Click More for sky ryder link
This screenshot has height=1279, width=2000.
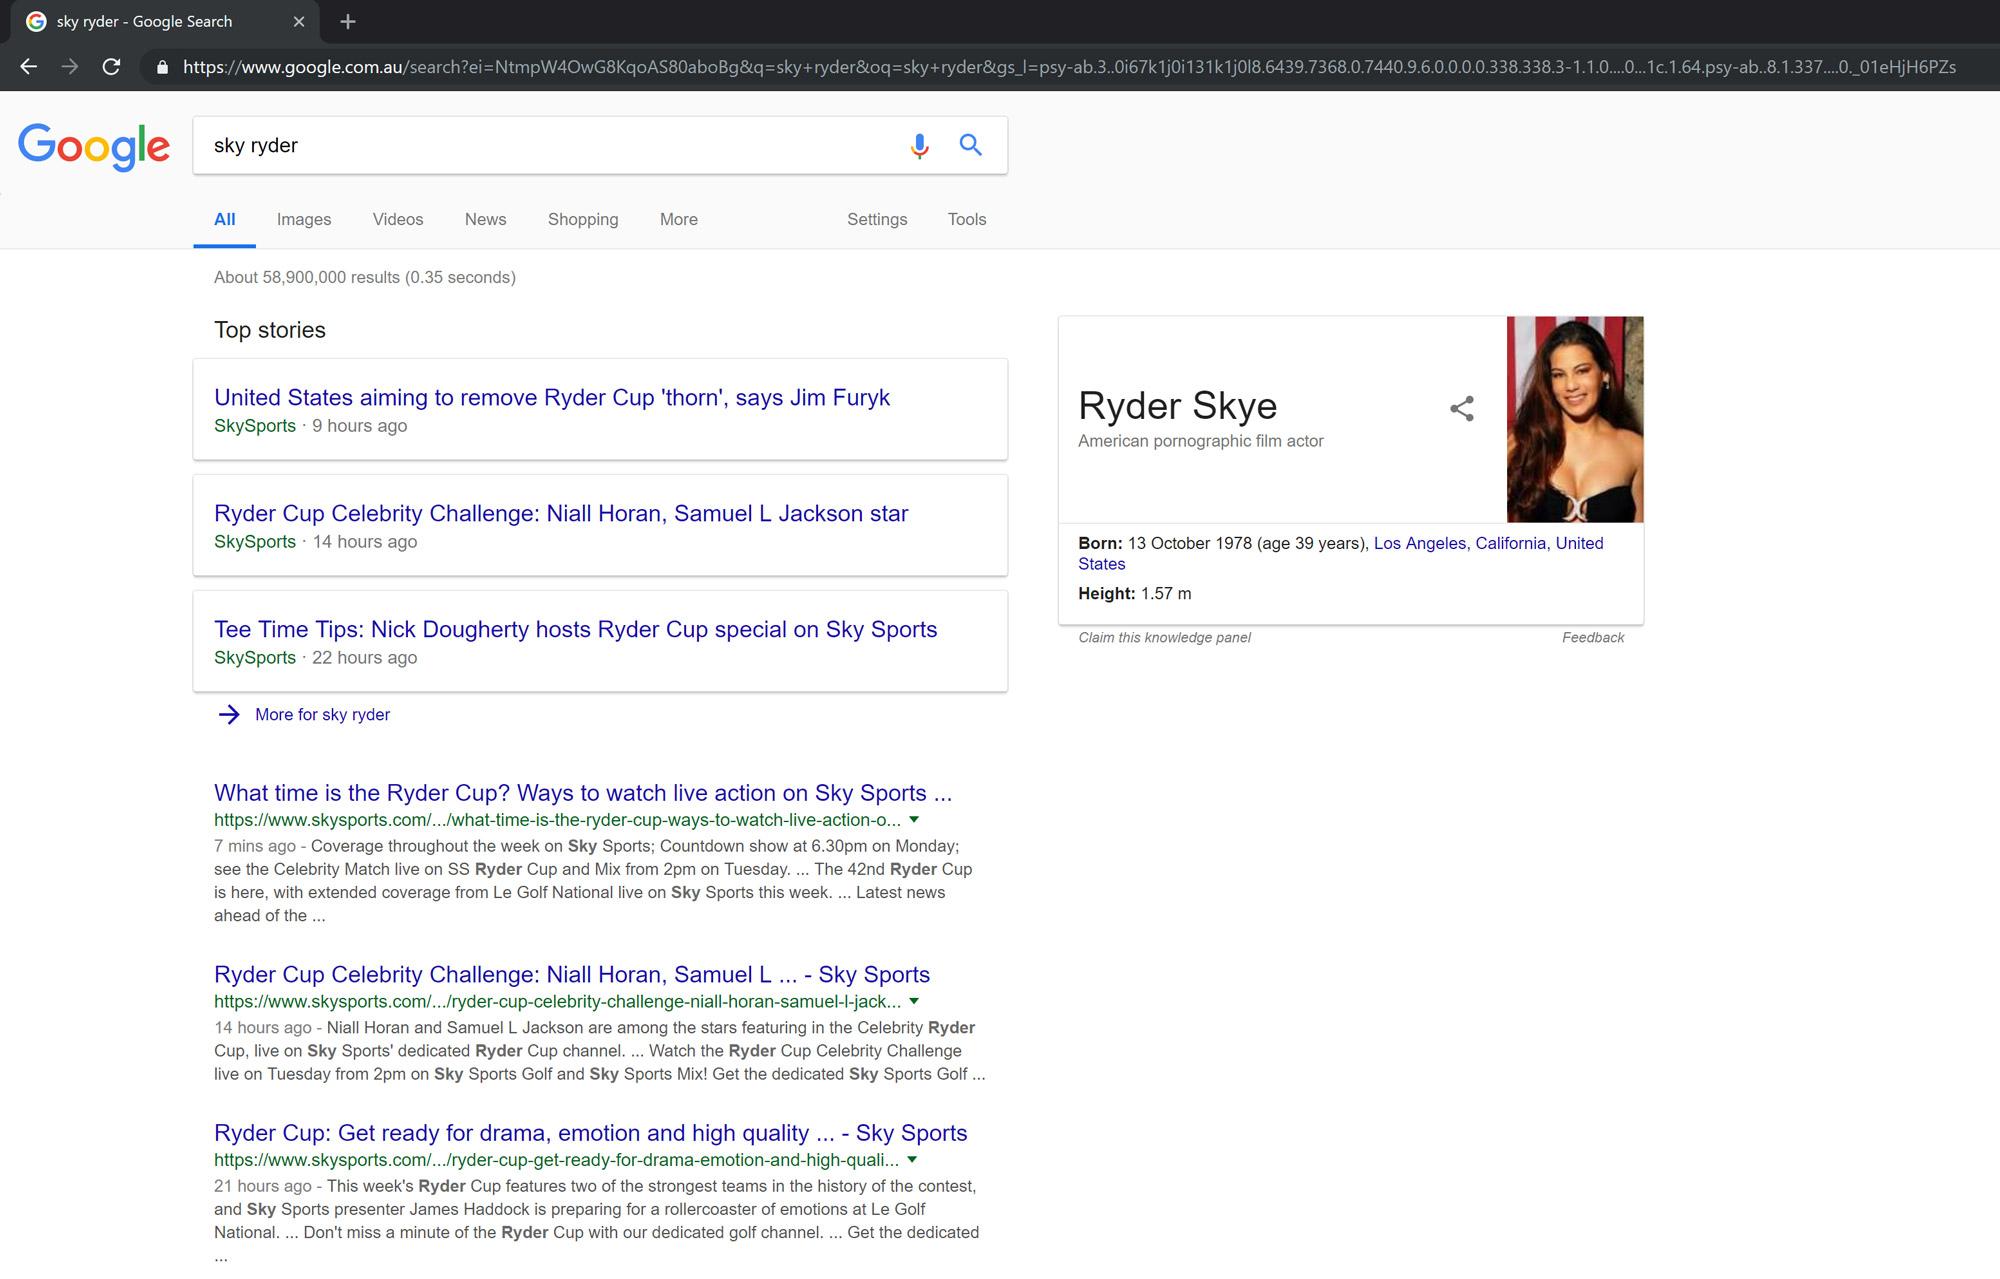pyautogui.click(x=322, y=714)
